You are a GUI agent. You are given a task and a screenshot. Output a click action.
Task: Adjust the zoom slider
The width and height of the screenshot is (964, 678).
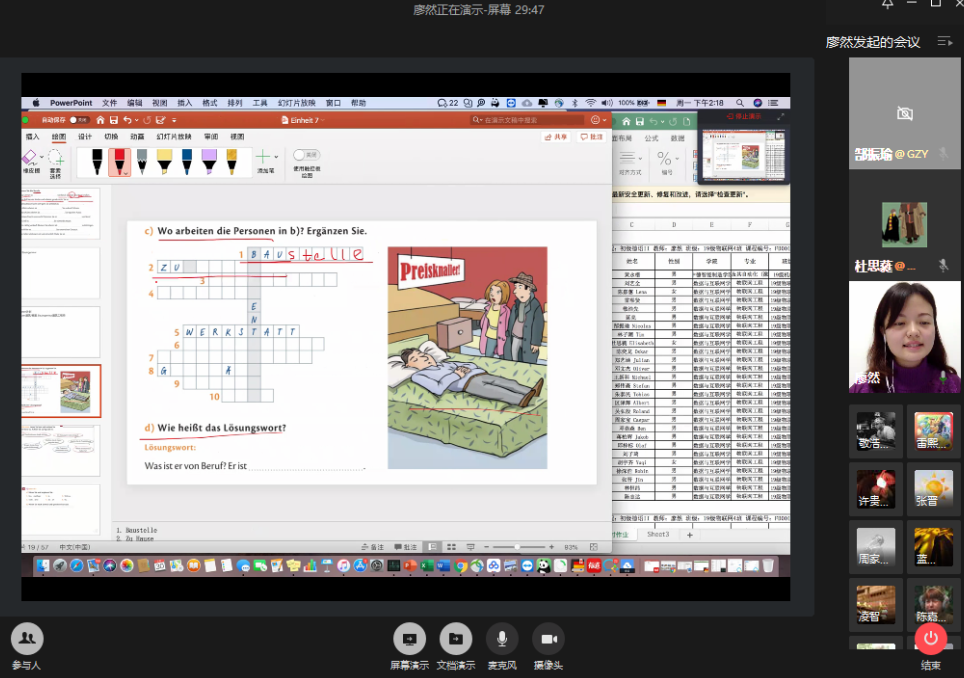point(518,546)
